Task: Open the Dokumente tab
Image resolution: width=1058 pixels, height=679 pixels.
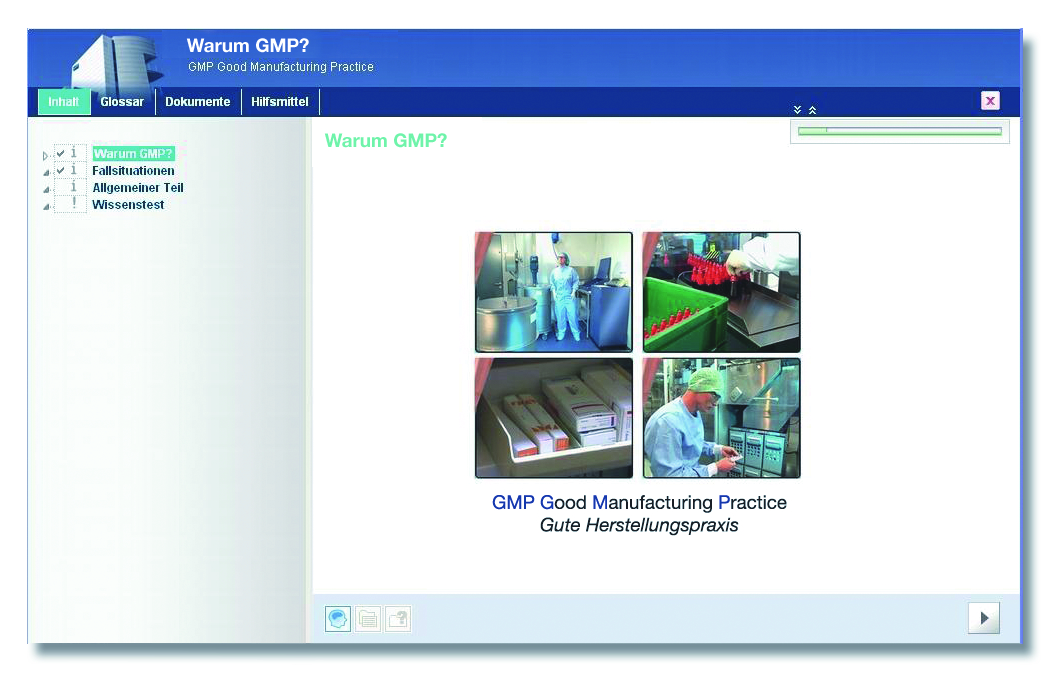Action: tap(197, 102)
